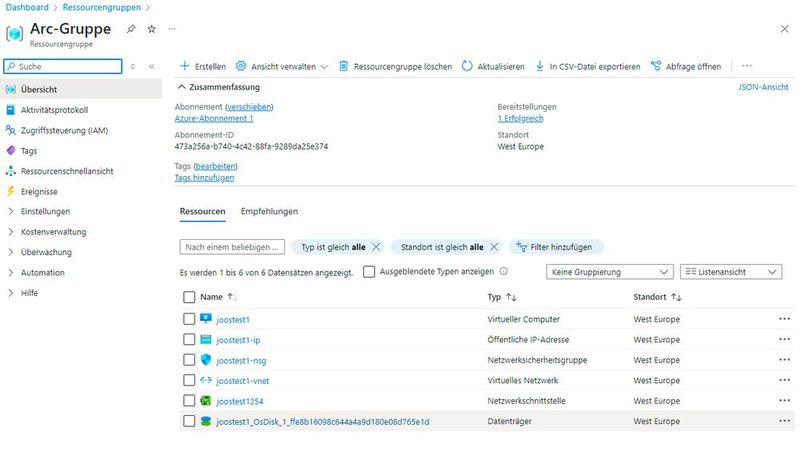Select the checkbox for joostest1-ip row
Image resolution: width=800 pixels, height=456 pixels.
point(189,339)
